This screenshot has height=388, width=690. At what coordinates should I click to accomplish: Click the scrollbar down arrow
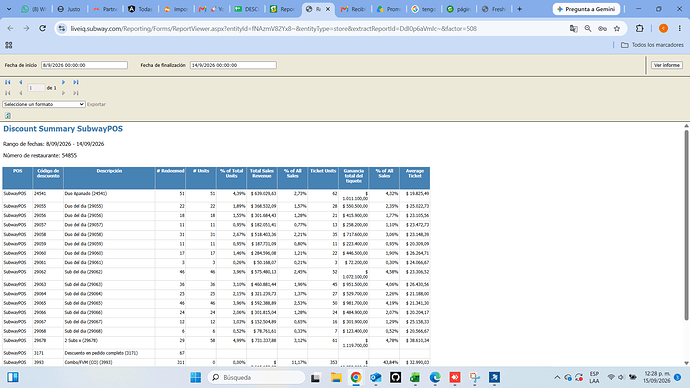point(686,363)
